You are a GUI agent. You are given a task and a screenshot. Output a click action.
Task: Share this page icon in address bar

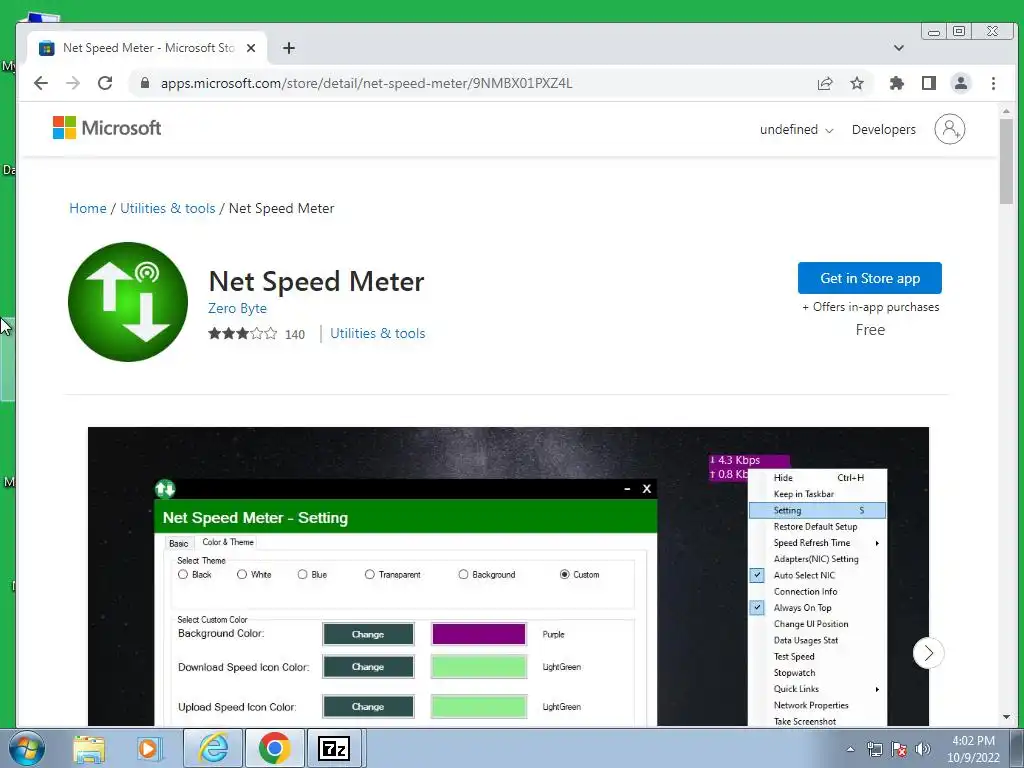click(825, 83)
